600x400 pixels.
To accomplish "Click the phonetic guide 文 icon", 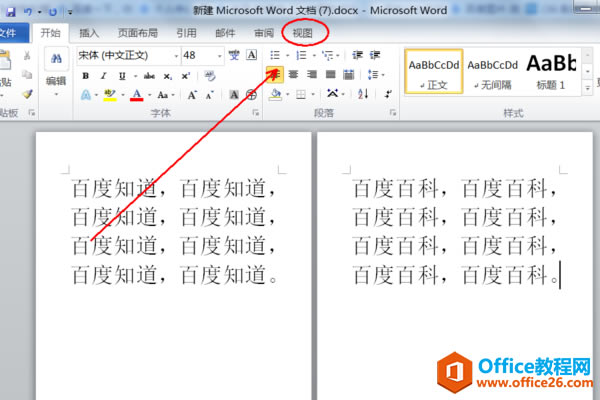I will click(x=234, y=56).
